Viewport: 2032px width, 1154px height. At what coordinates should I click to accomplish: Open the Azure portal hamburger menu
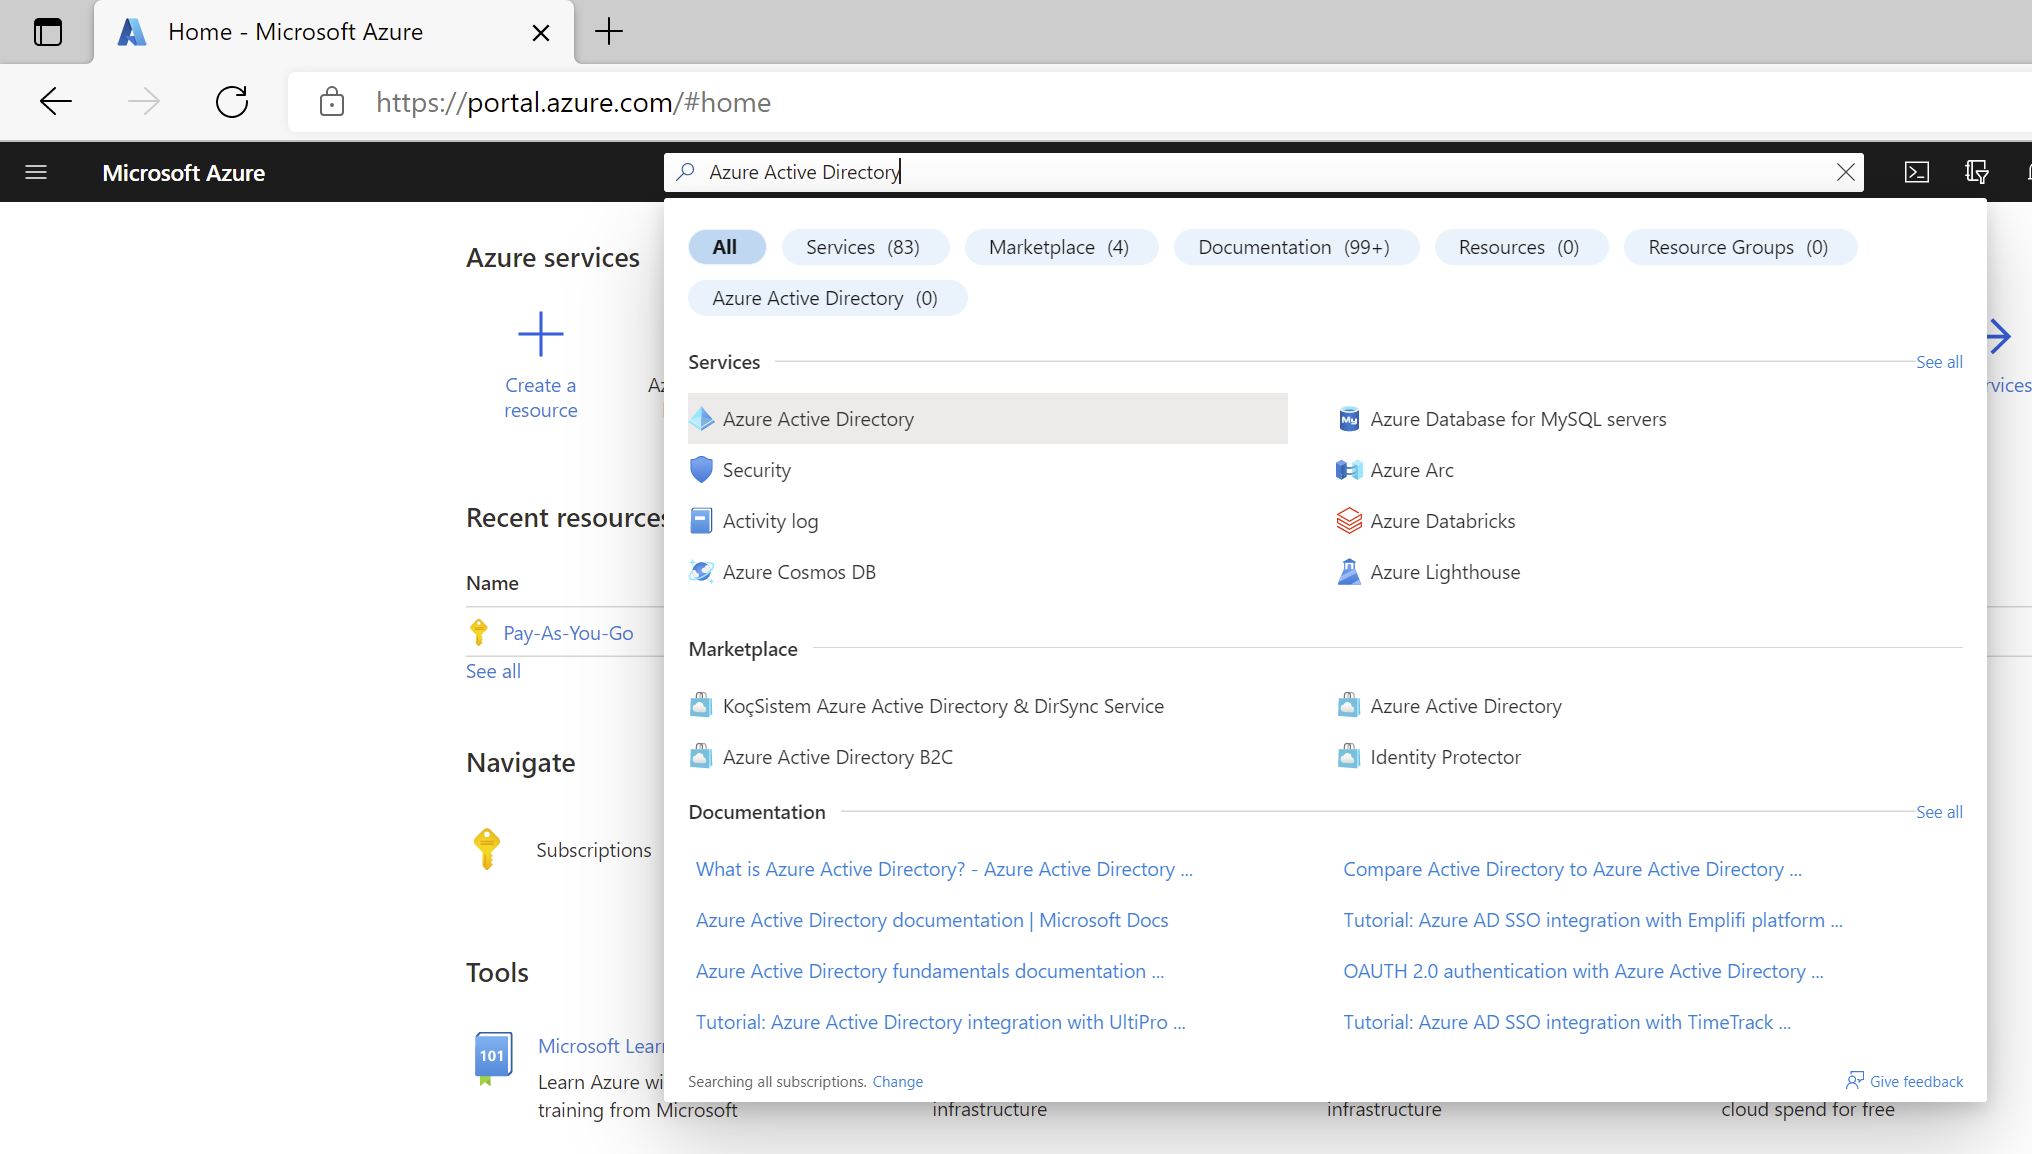[36, 172]
